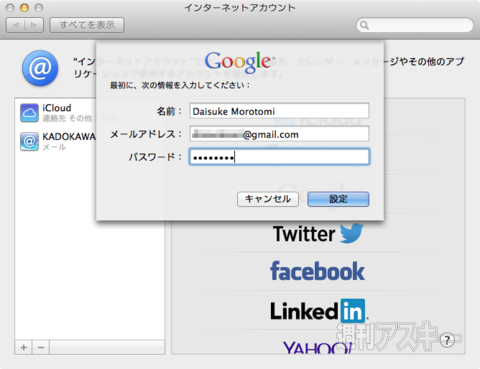Click the toolbar search field
Screen dimensions: 480x369
[x=415, y=25]
